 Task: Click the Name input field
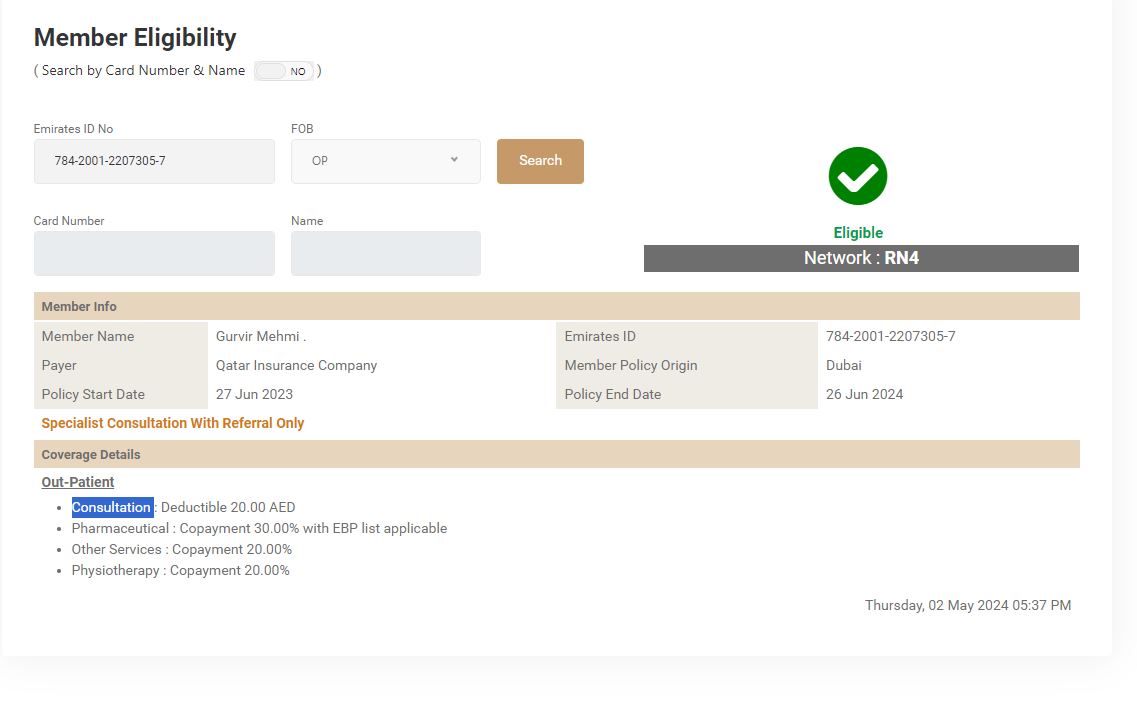coord(386,253)
